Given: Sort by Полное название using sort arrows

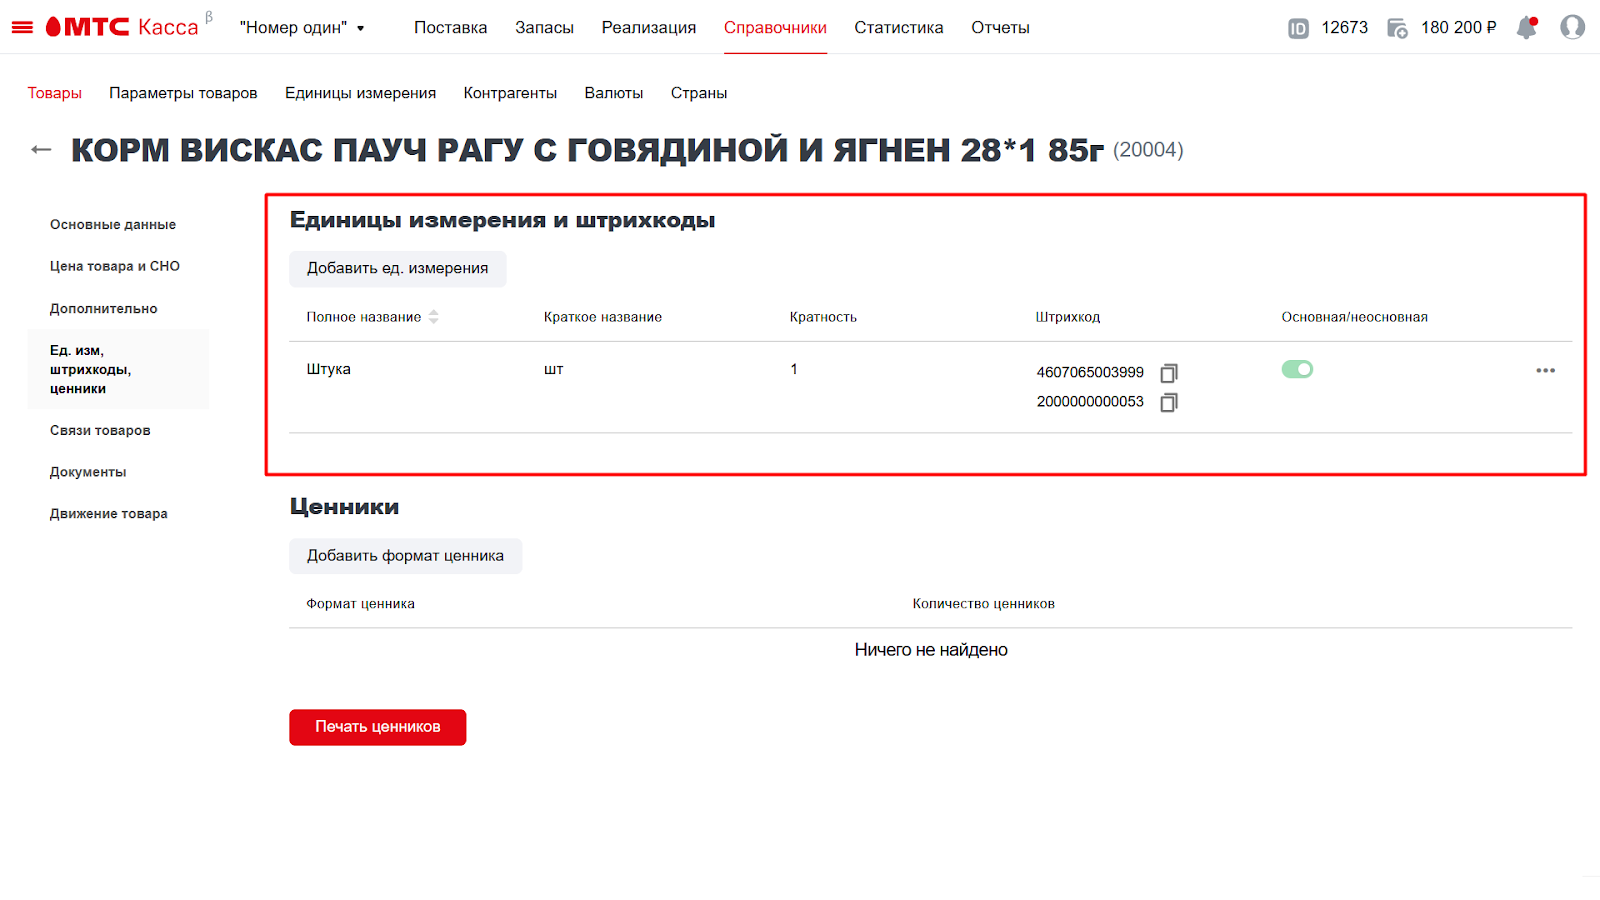Looking at the screenshot, I should click(434, 317).
